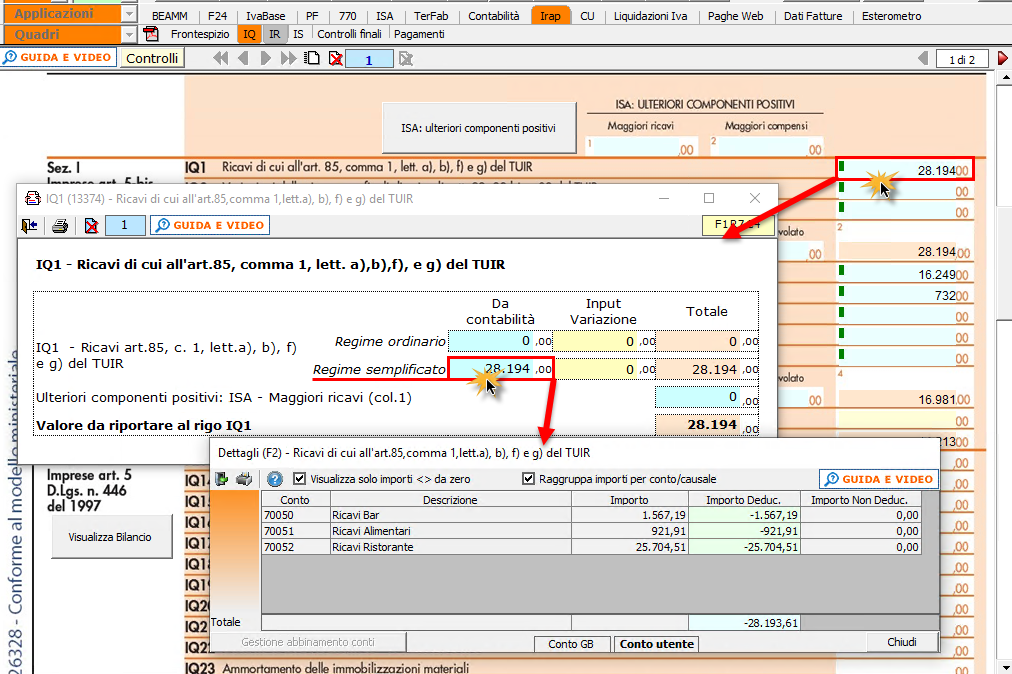Toggle 'Visualizza solo importi <> da zero' checkbox
Image resolution: width=1012 pixels, height=674 pixels.
click(x=299, y=478)
